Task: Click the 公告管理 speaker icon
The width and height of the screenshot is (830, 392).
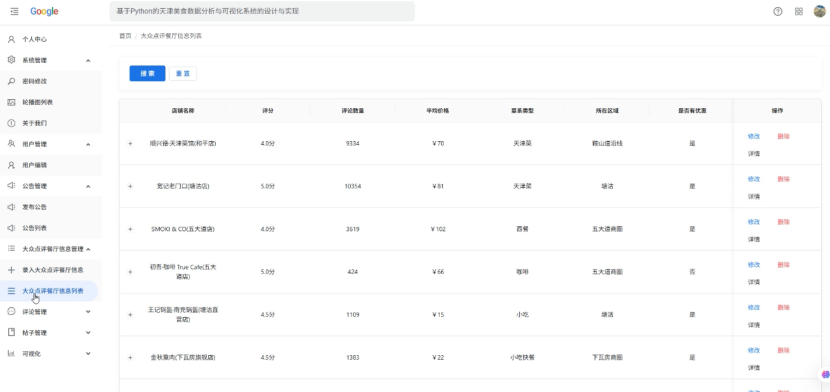Action: pyautogui.click(x=11, y=186)
